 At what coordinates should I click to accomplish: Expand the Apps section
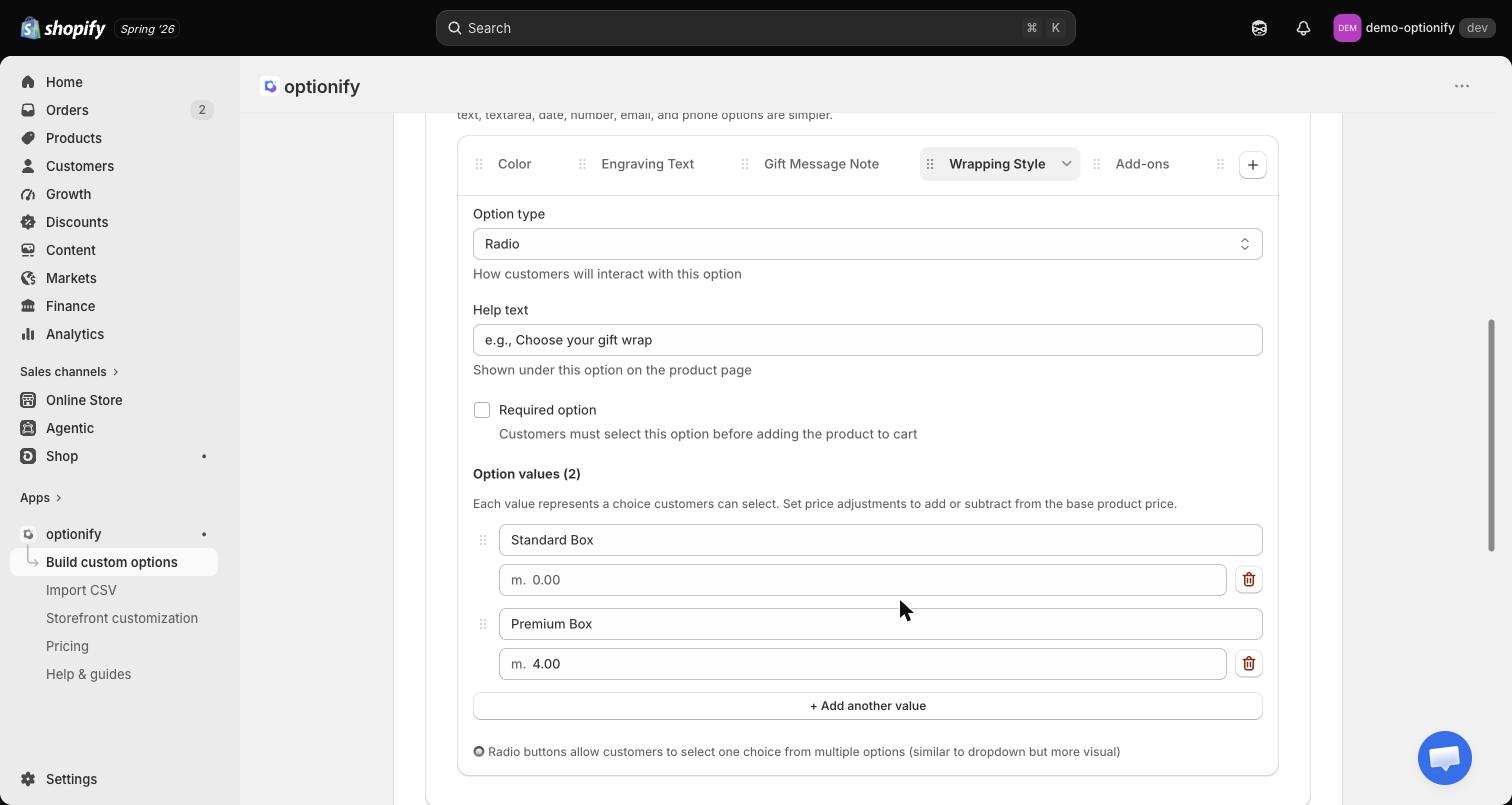tap(41, 498)
